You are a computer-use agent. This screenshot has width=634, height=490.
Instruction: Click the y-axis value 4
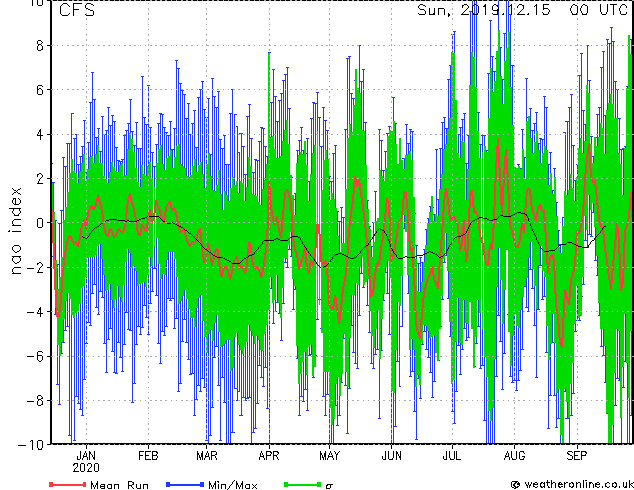(x=39, y=135)
